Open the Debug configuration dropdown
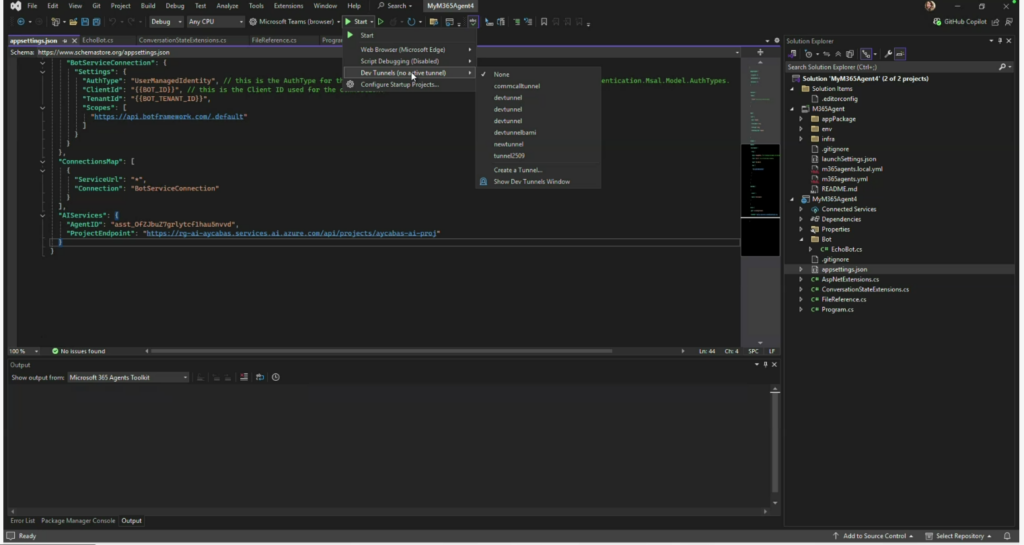Viewport: 1024px width, 545px height. coord(167,22)
